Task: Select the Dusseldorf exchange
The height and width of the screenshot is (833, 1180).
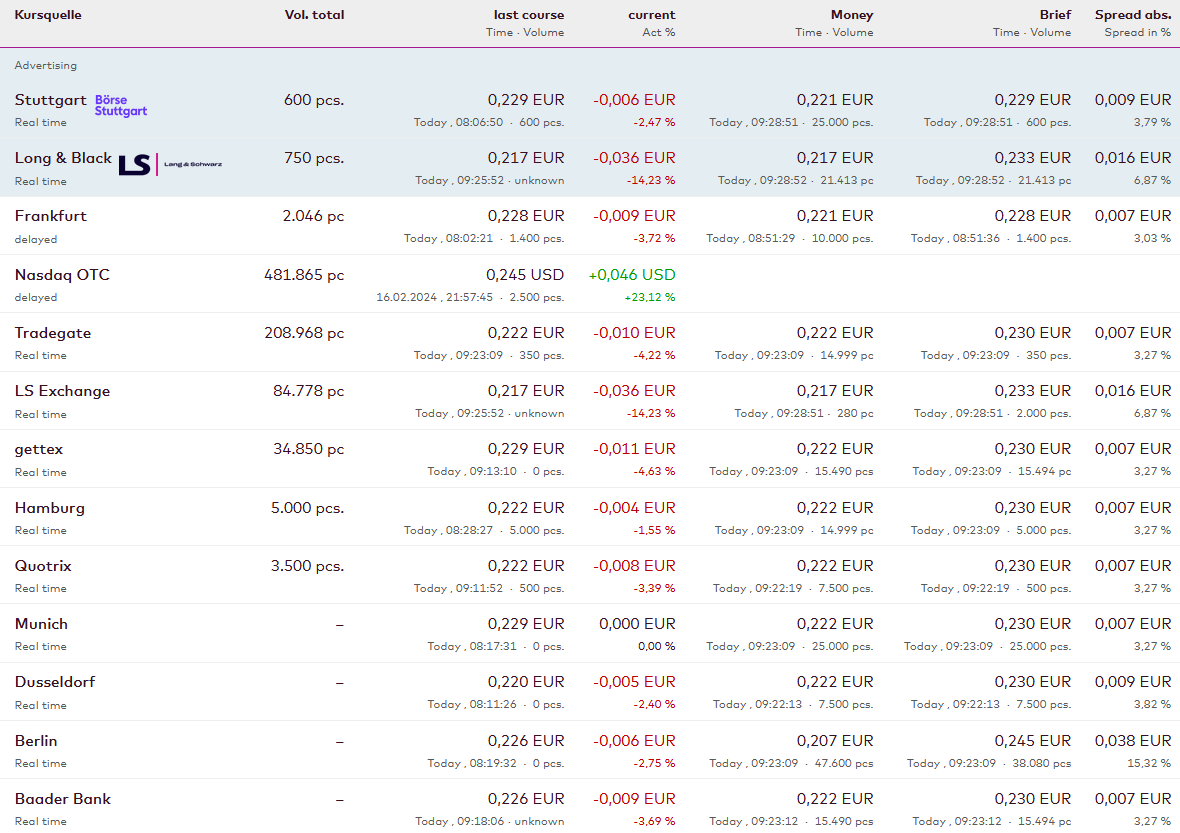Action: (x=55, y=682)
